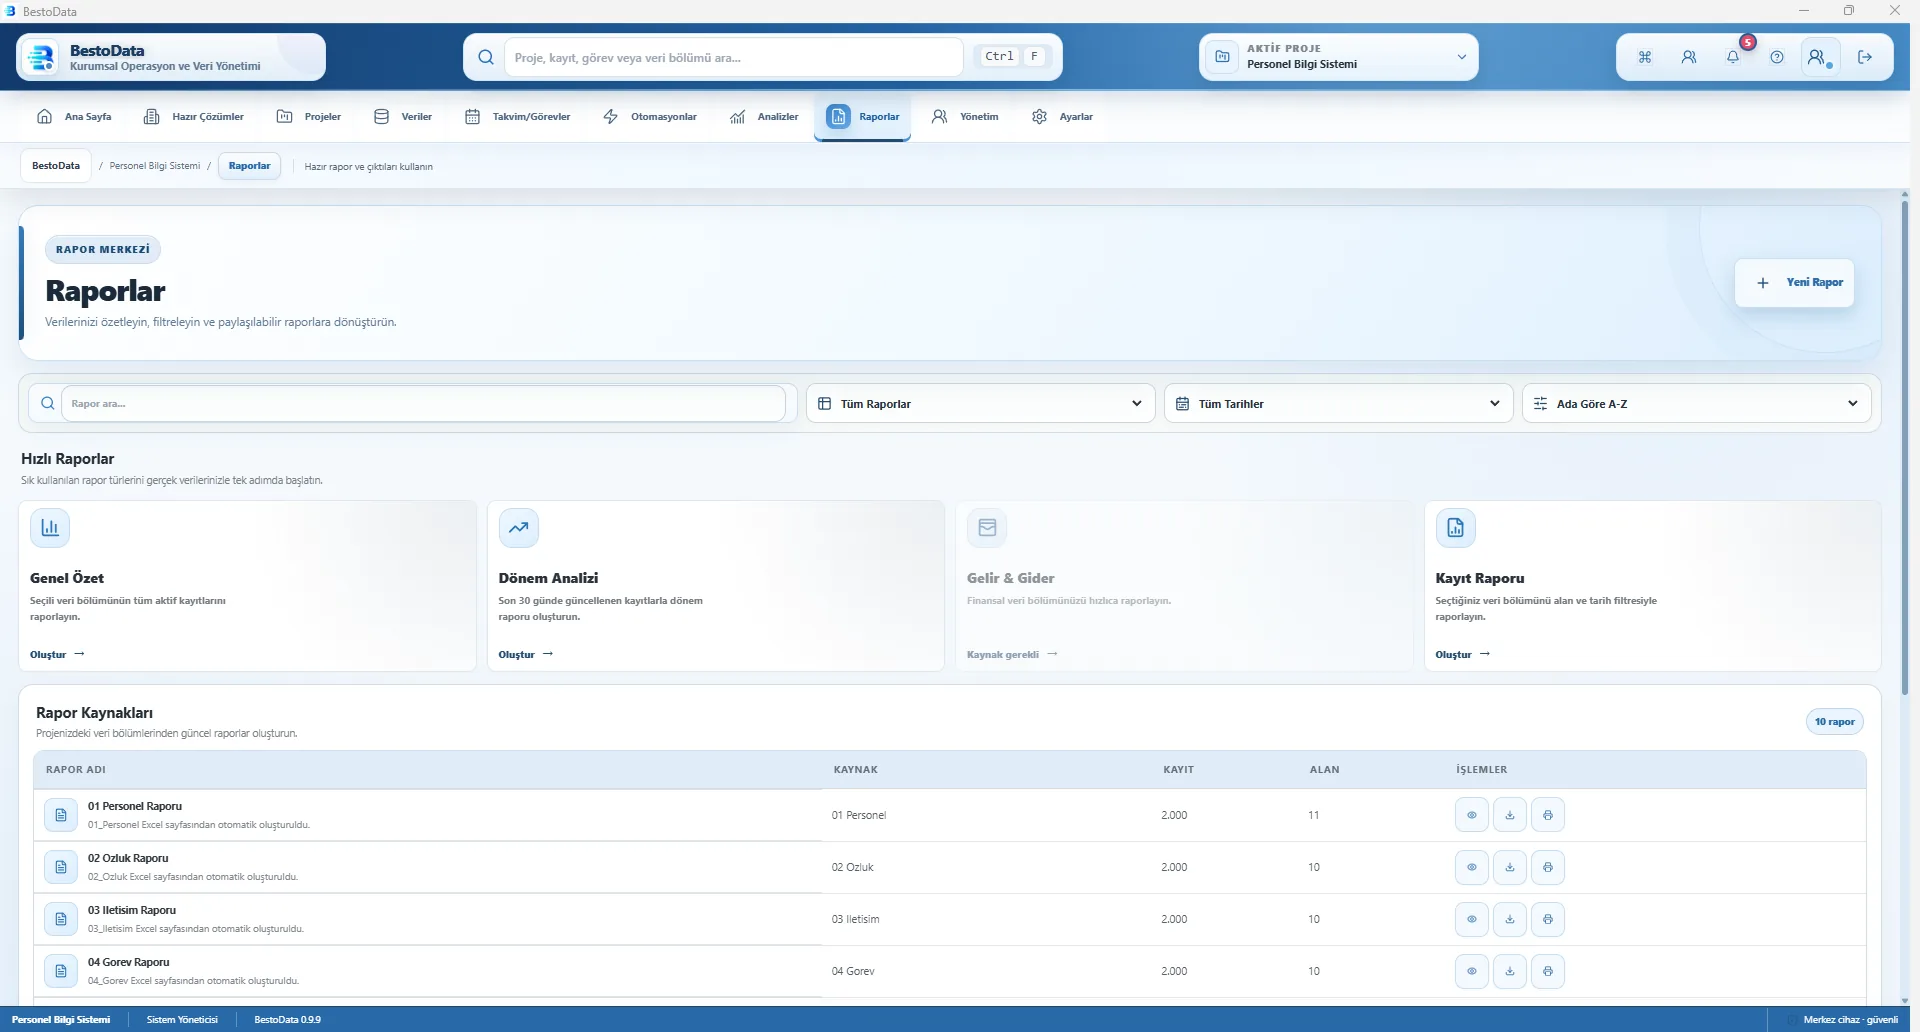Open the command shortcuts icon in header
The height and width of the screenshot is (1032, 1920).
1645,57
